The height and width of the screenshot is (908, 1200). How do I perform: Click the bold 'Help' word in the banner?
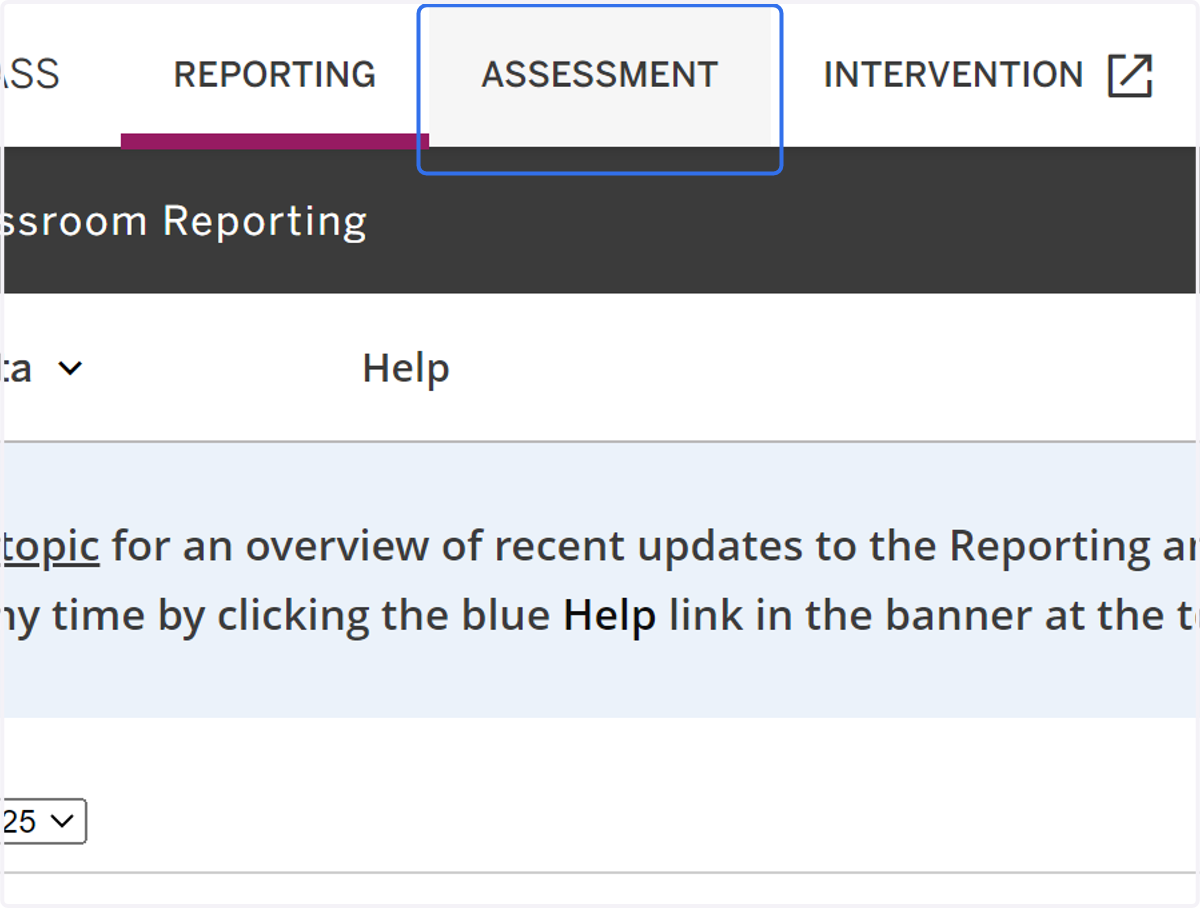point(610,616)
